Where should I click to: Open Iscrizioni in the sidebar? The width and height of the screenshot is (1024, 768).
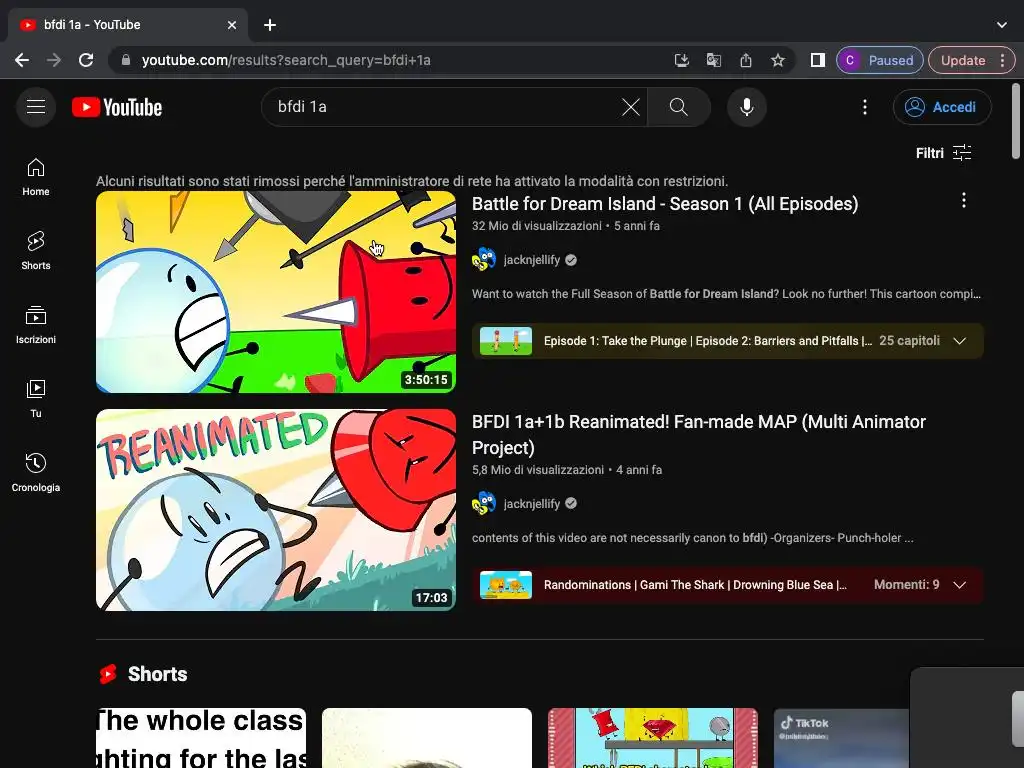click(36, 325)
